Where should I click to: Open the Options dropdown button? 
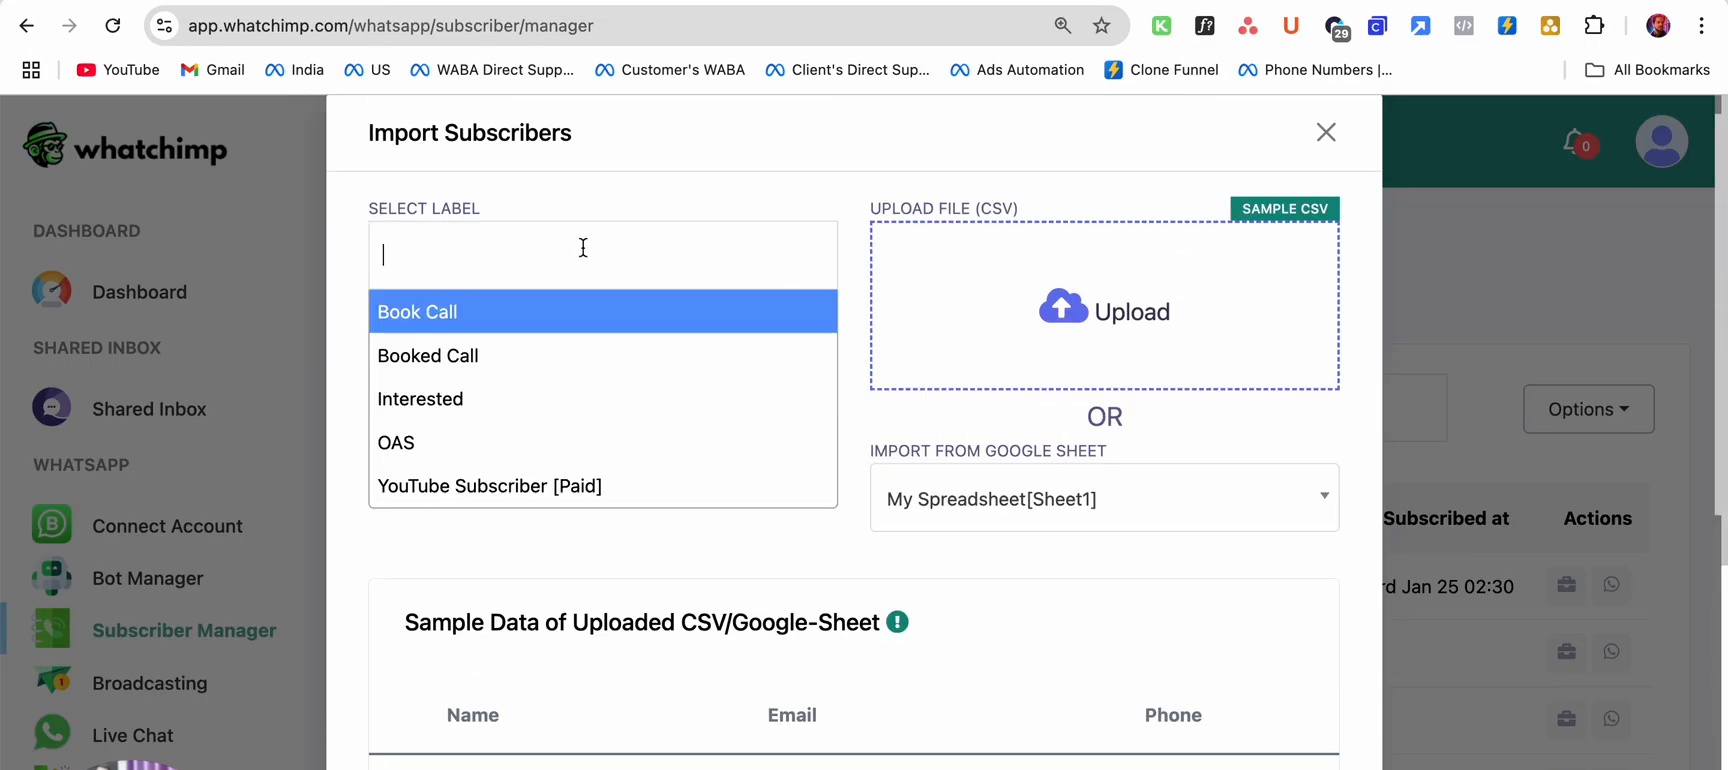pos(1588,409)
